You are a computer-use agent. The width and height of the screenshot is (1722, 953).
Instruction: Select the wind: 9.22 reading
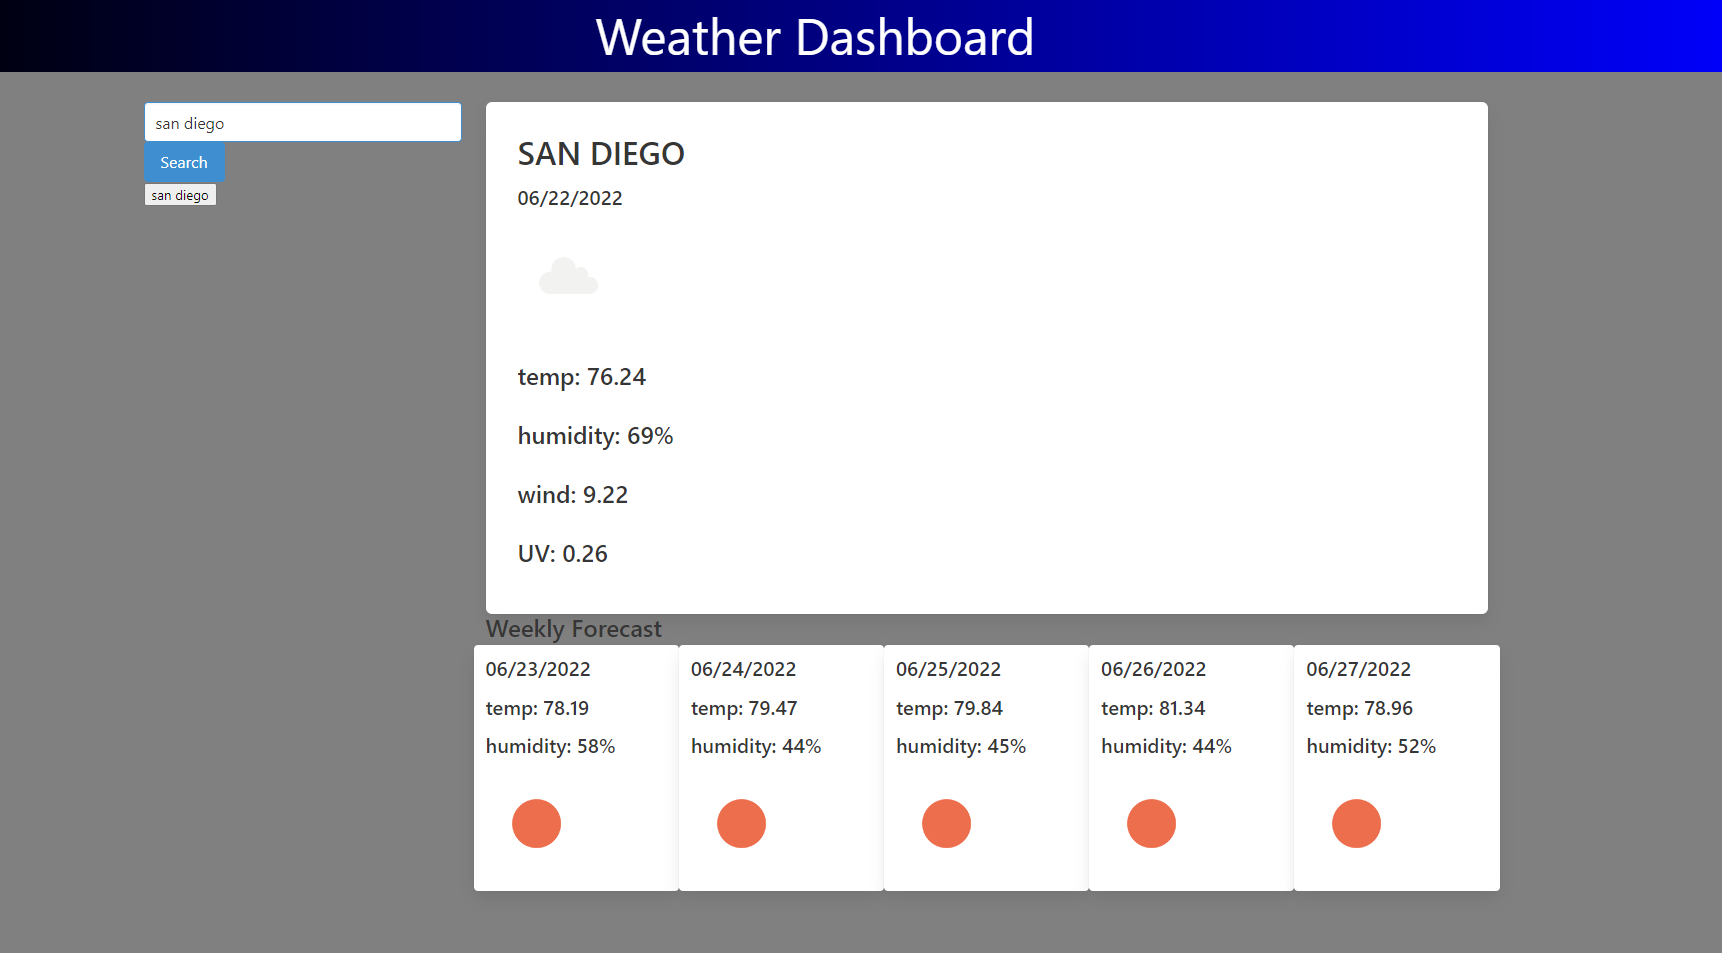tap(572, 494)
